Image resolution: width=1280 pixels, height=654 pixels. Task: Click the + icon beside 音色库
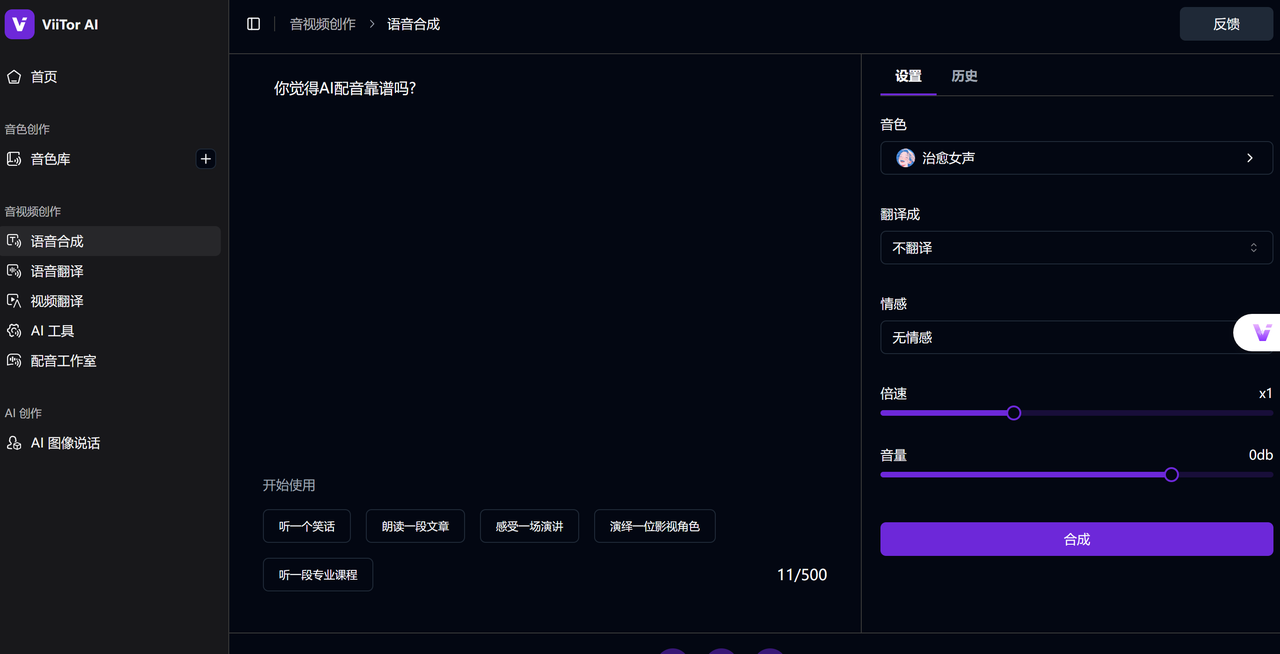point(205,158)
